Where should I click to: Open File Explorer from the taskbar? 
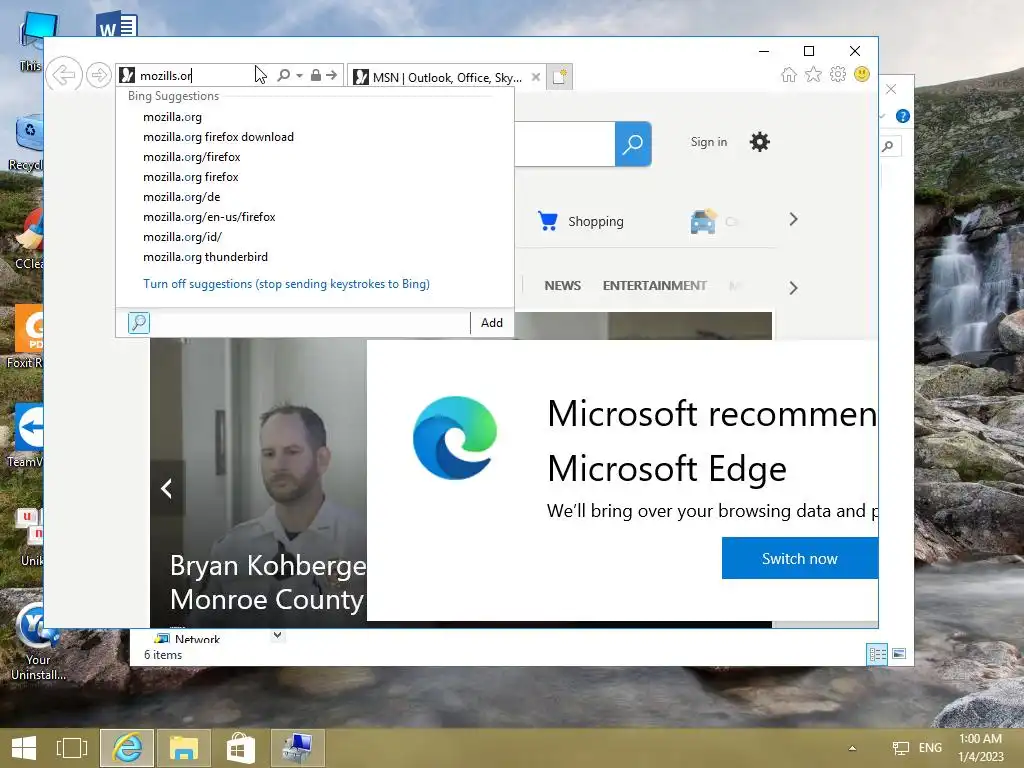tap(184, 748)
